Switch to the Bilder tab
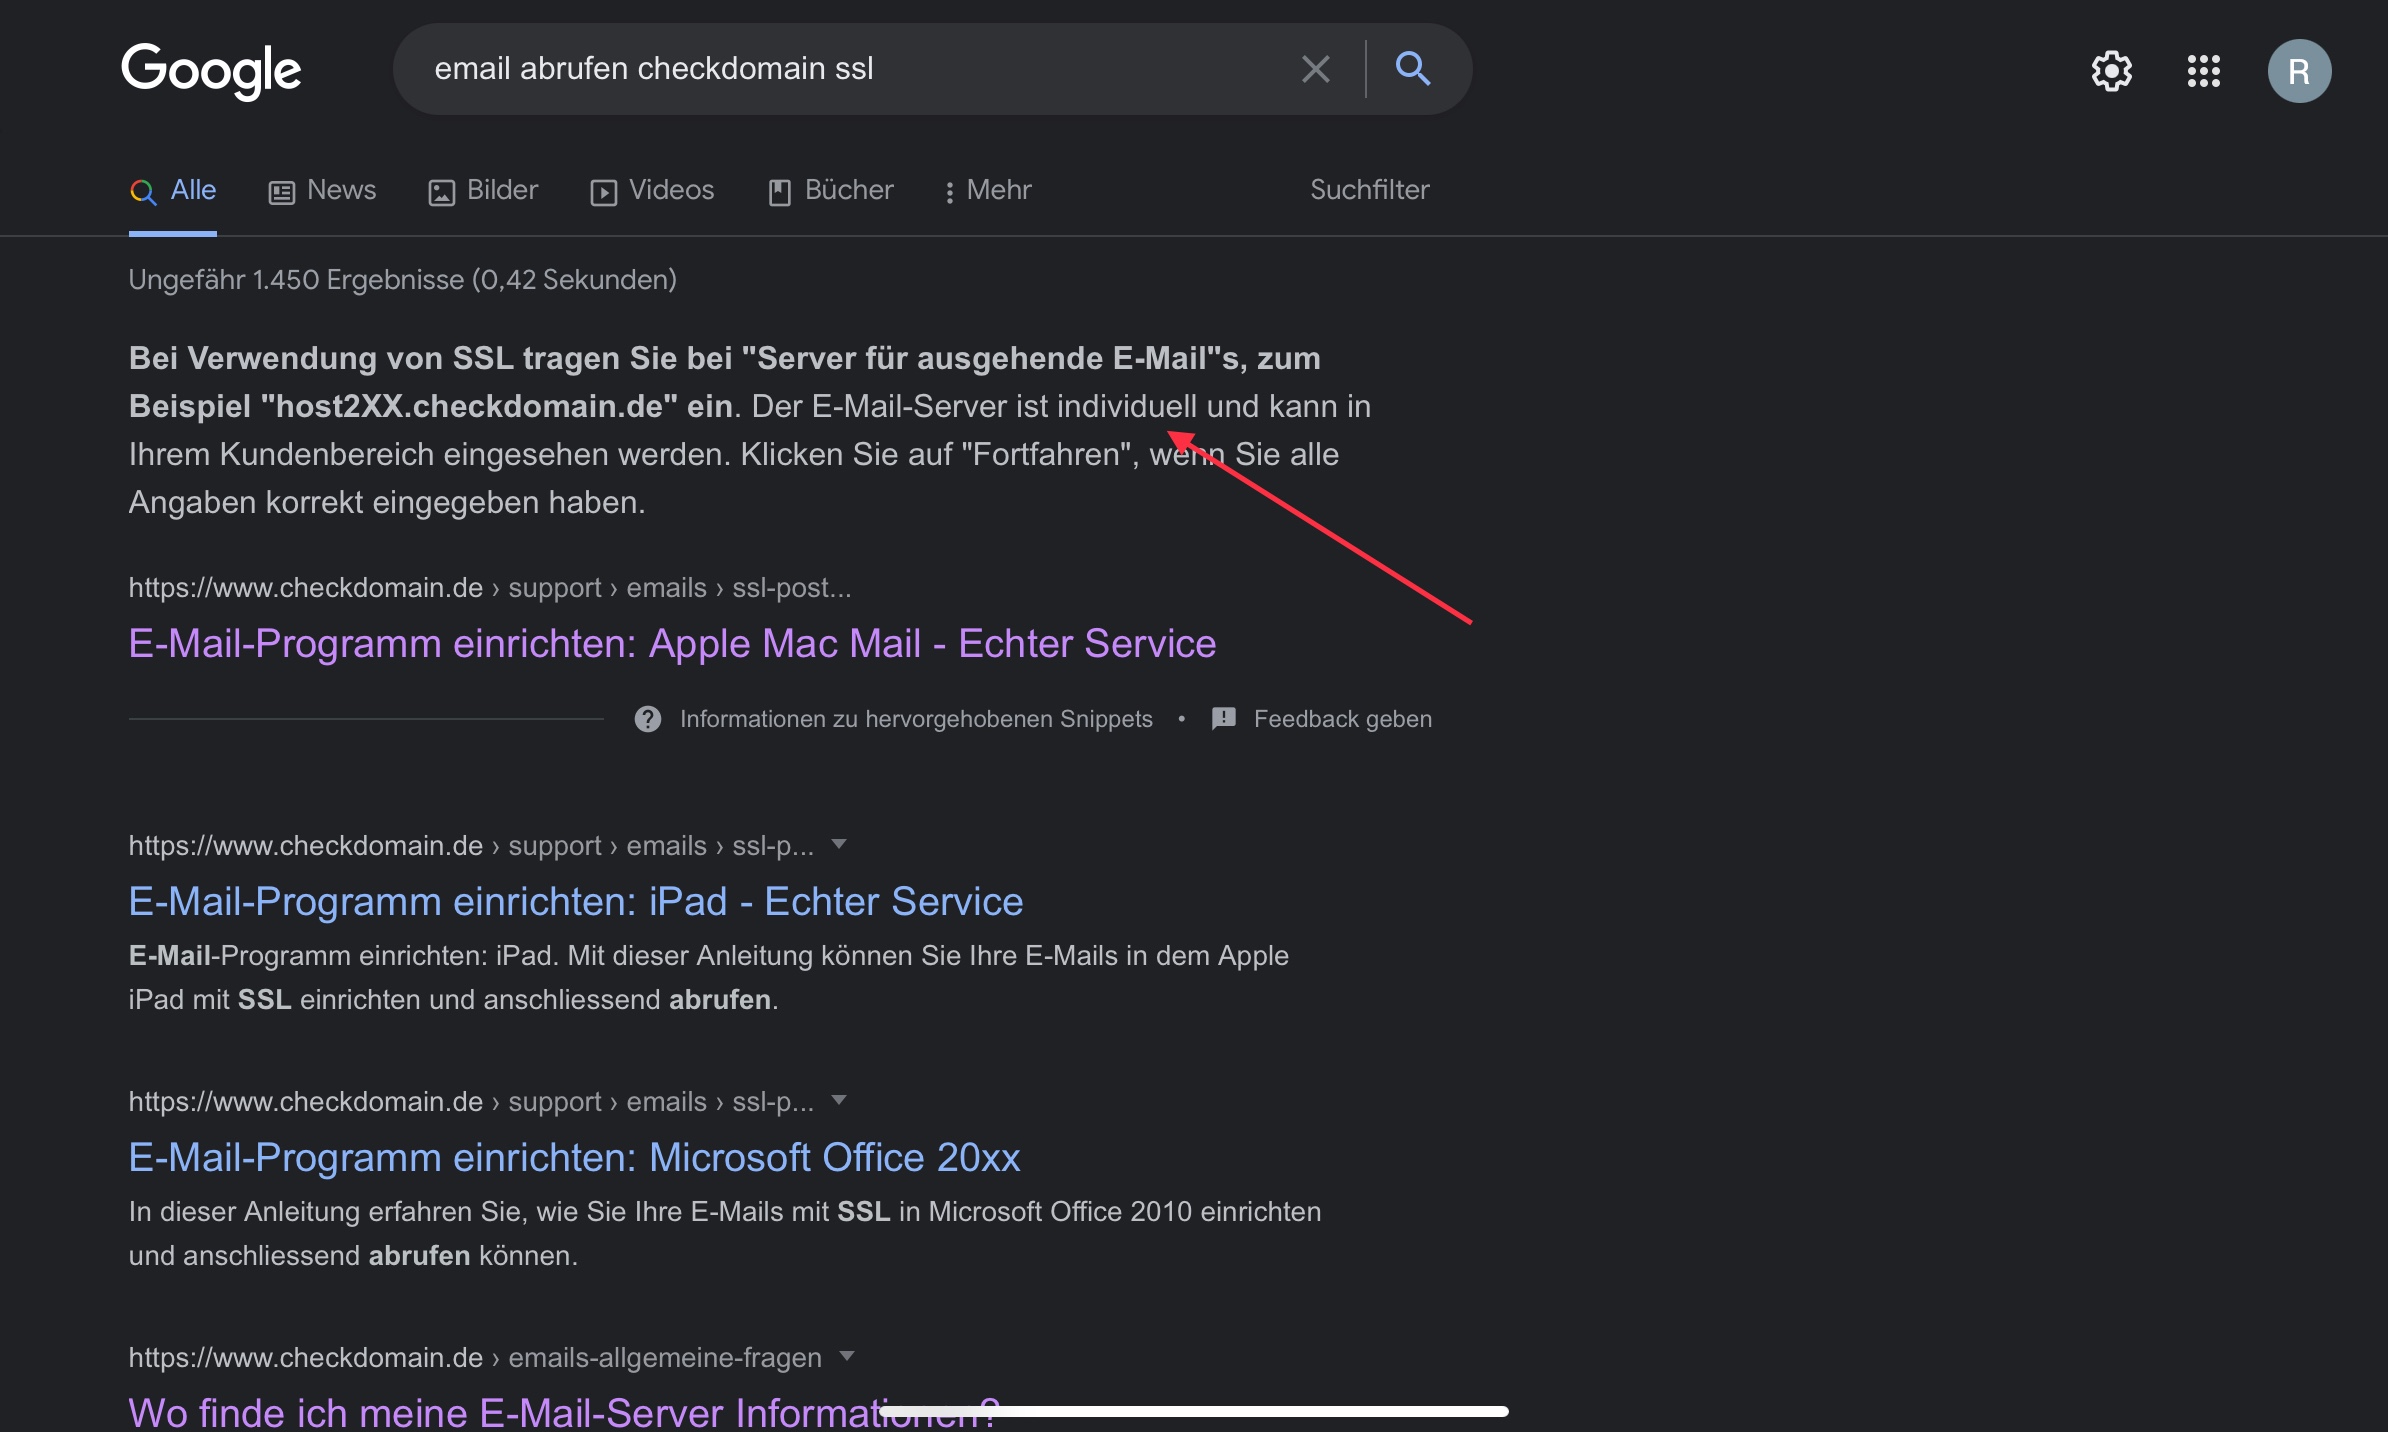2388x1432 pixels. point(483,190)
